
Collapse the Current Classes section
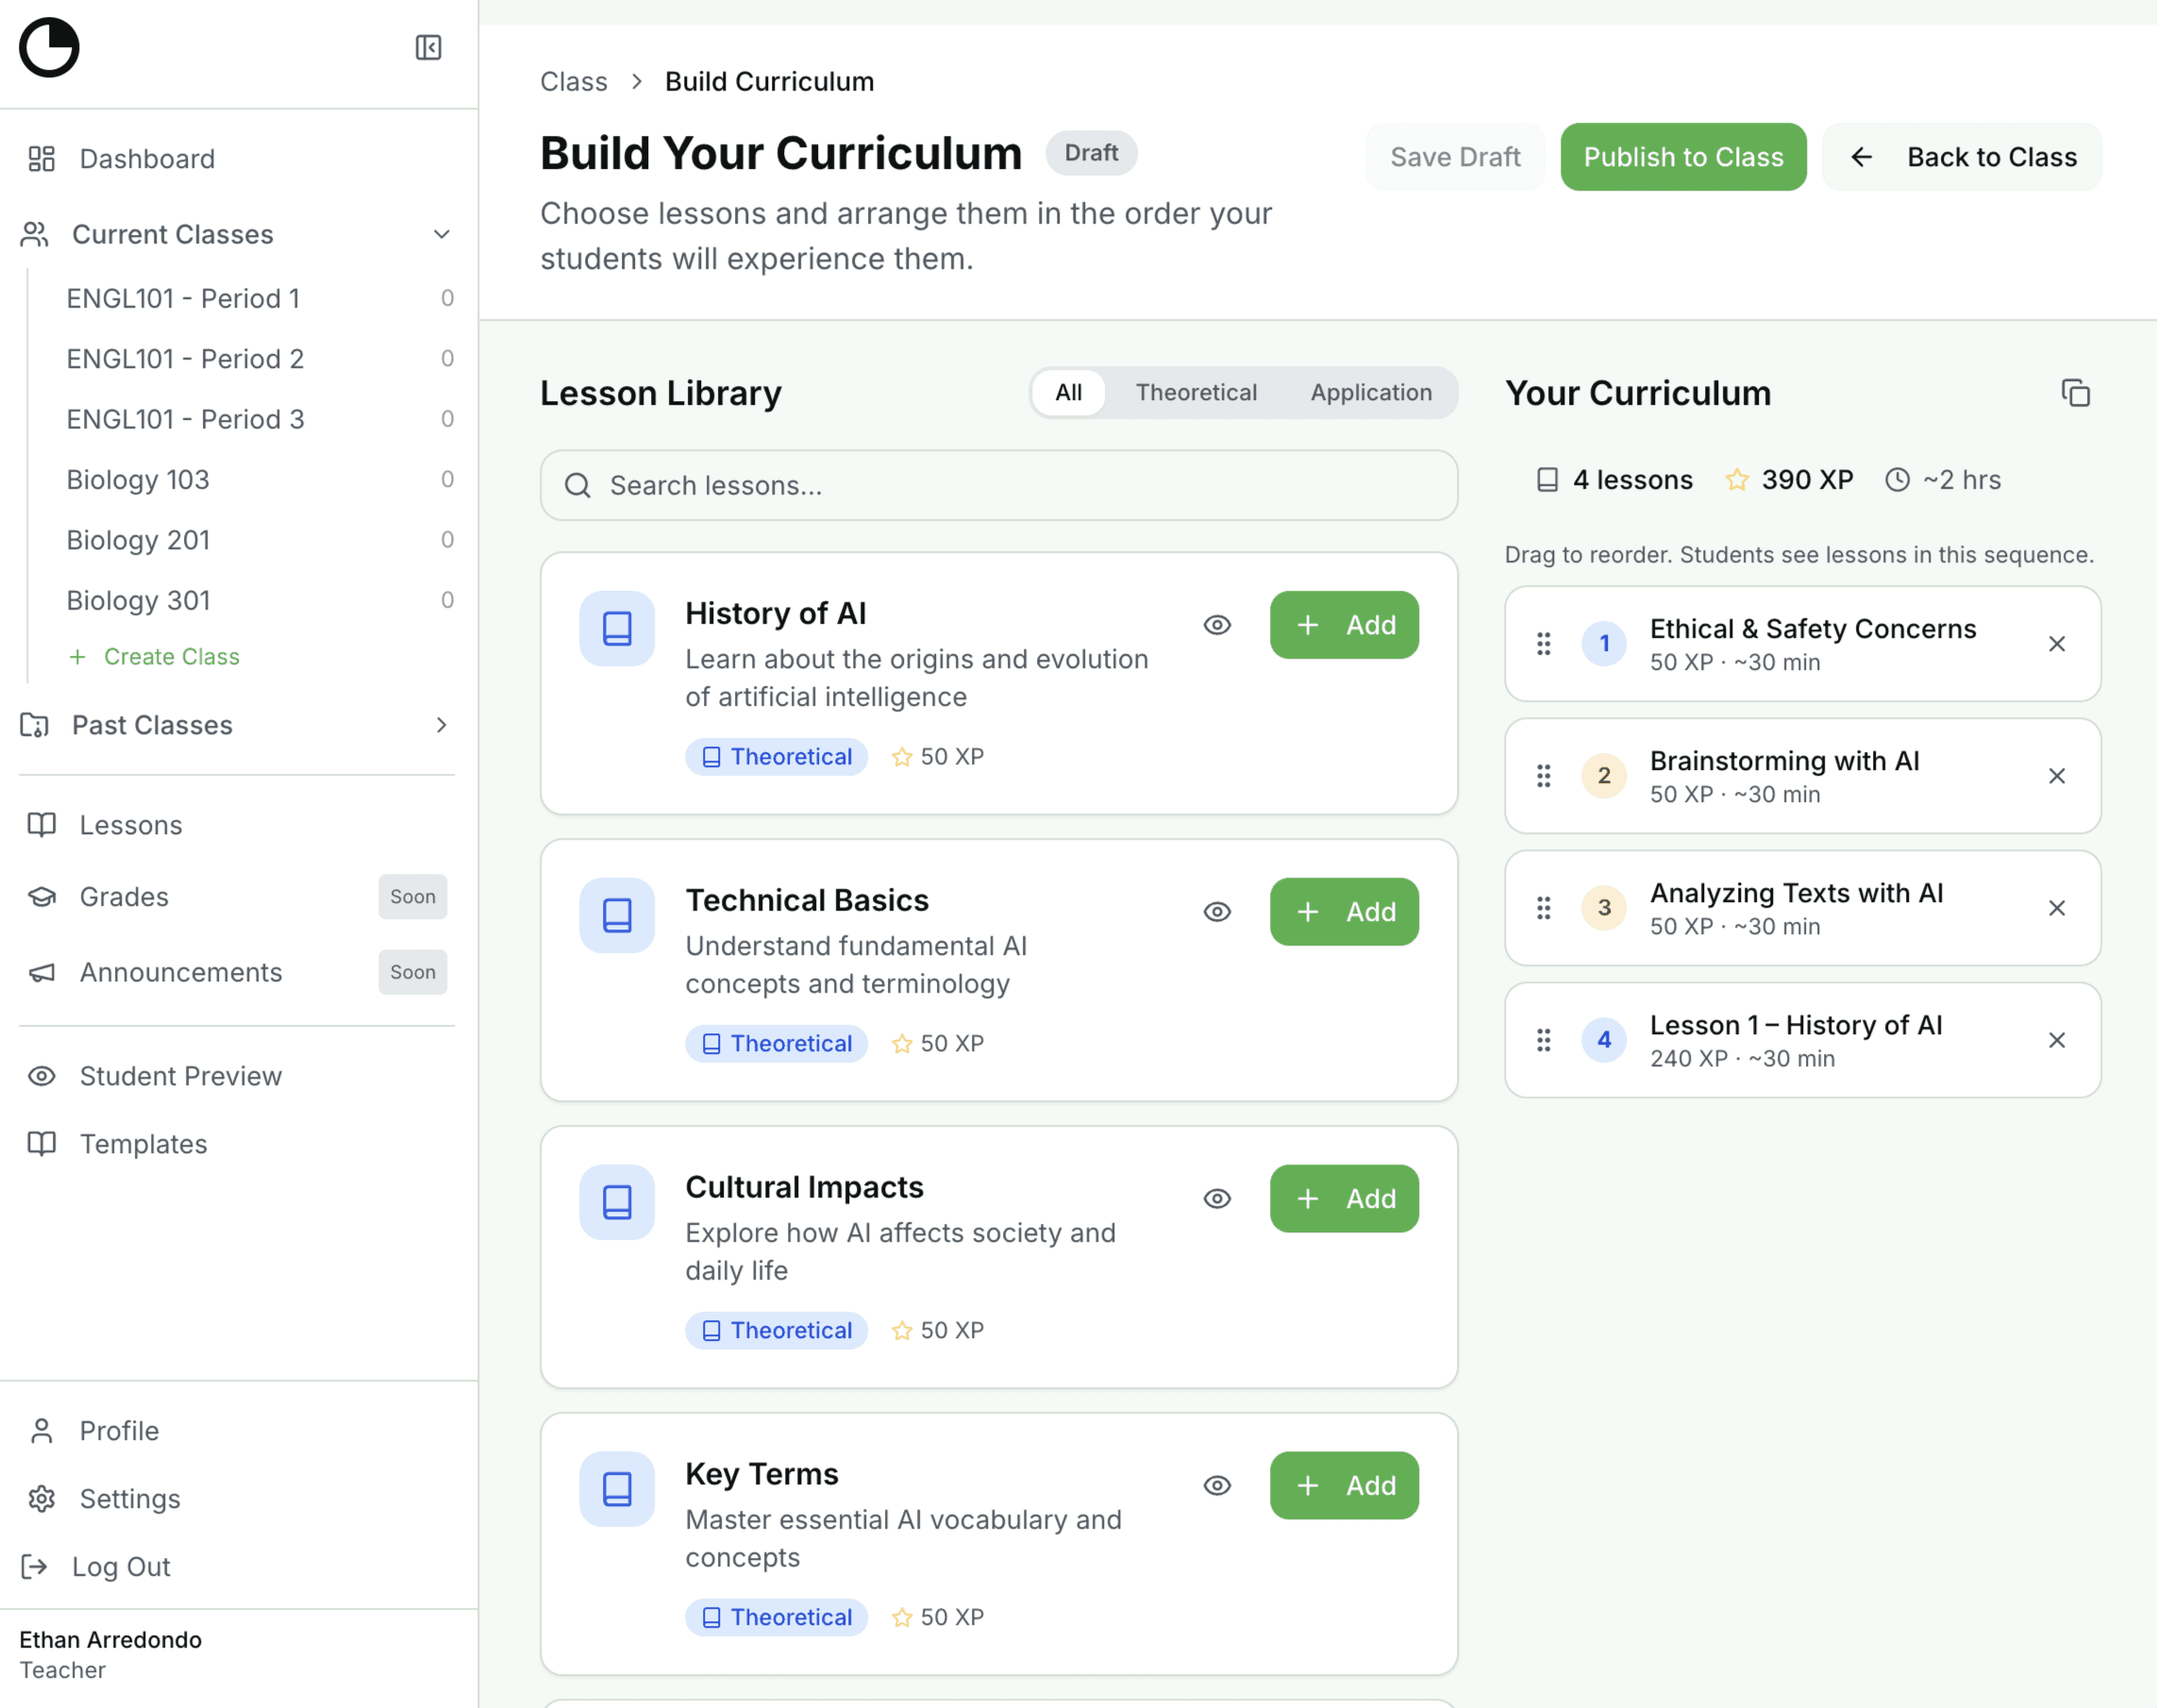click(x=441, y=234)
